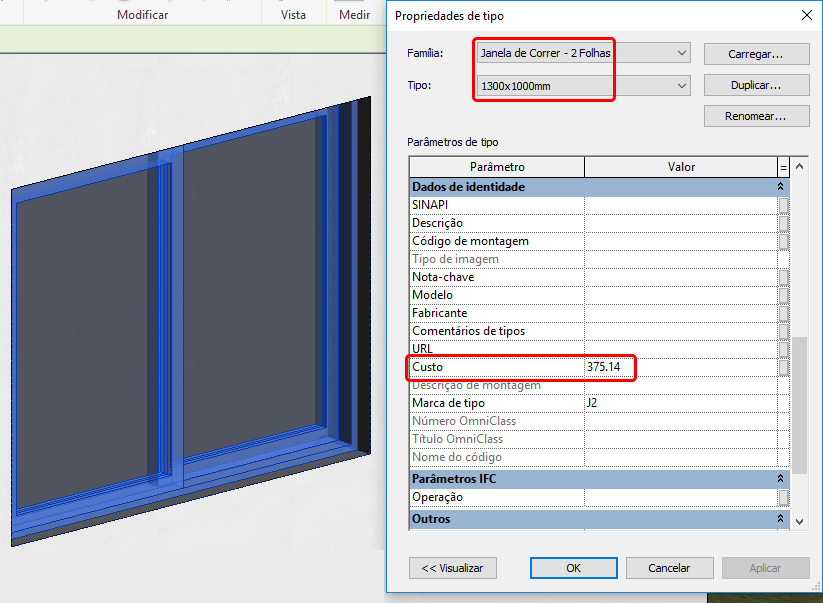The image size is (823, 603).
Task: Confirm changes with OK
Action: click(573, 567)
